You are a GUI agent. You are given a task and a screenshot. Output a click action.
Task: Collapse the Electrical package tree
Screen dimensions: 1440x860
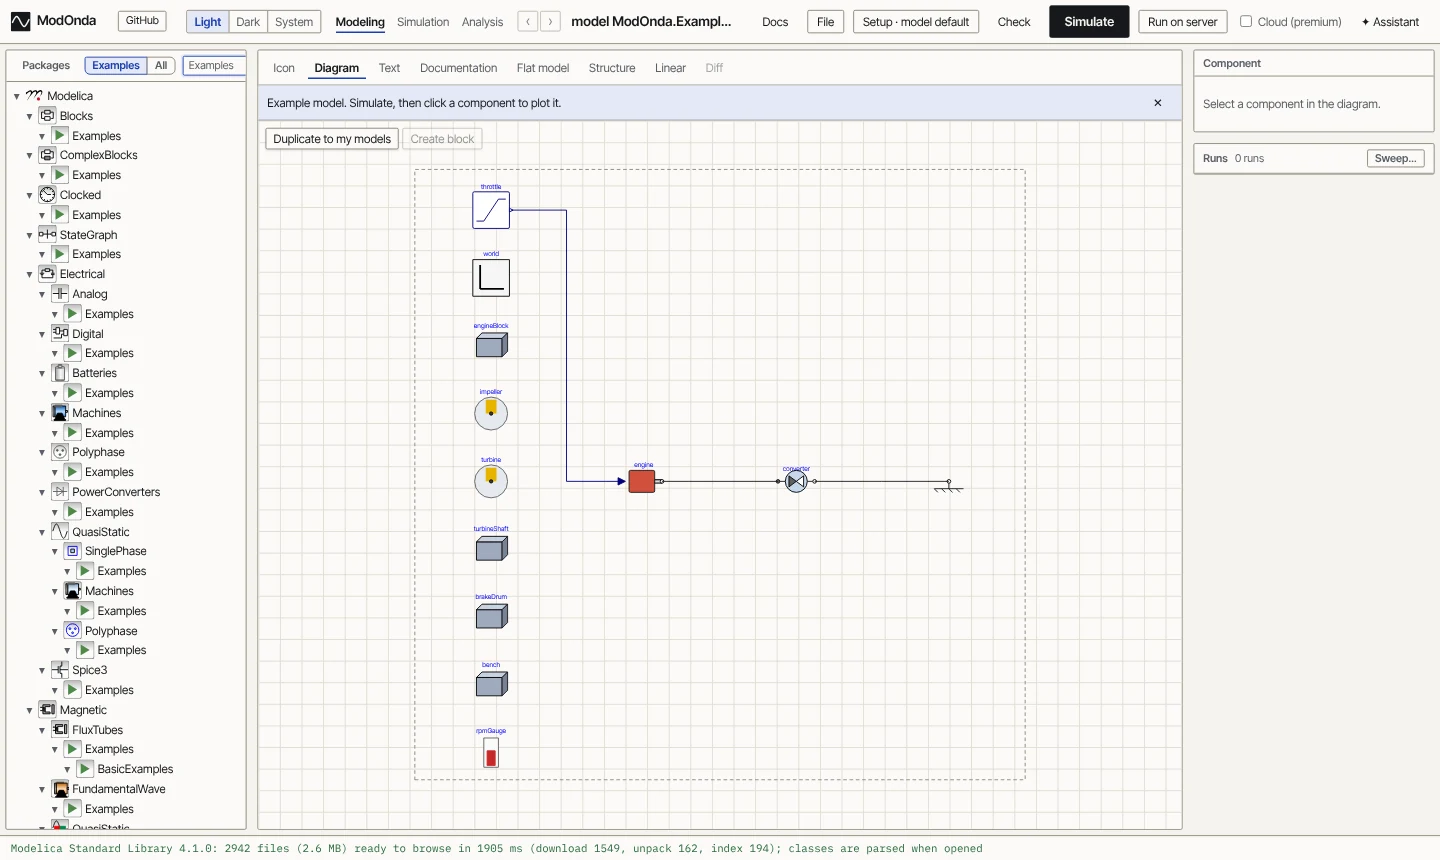pyautogui.click(x=30, y=274)
